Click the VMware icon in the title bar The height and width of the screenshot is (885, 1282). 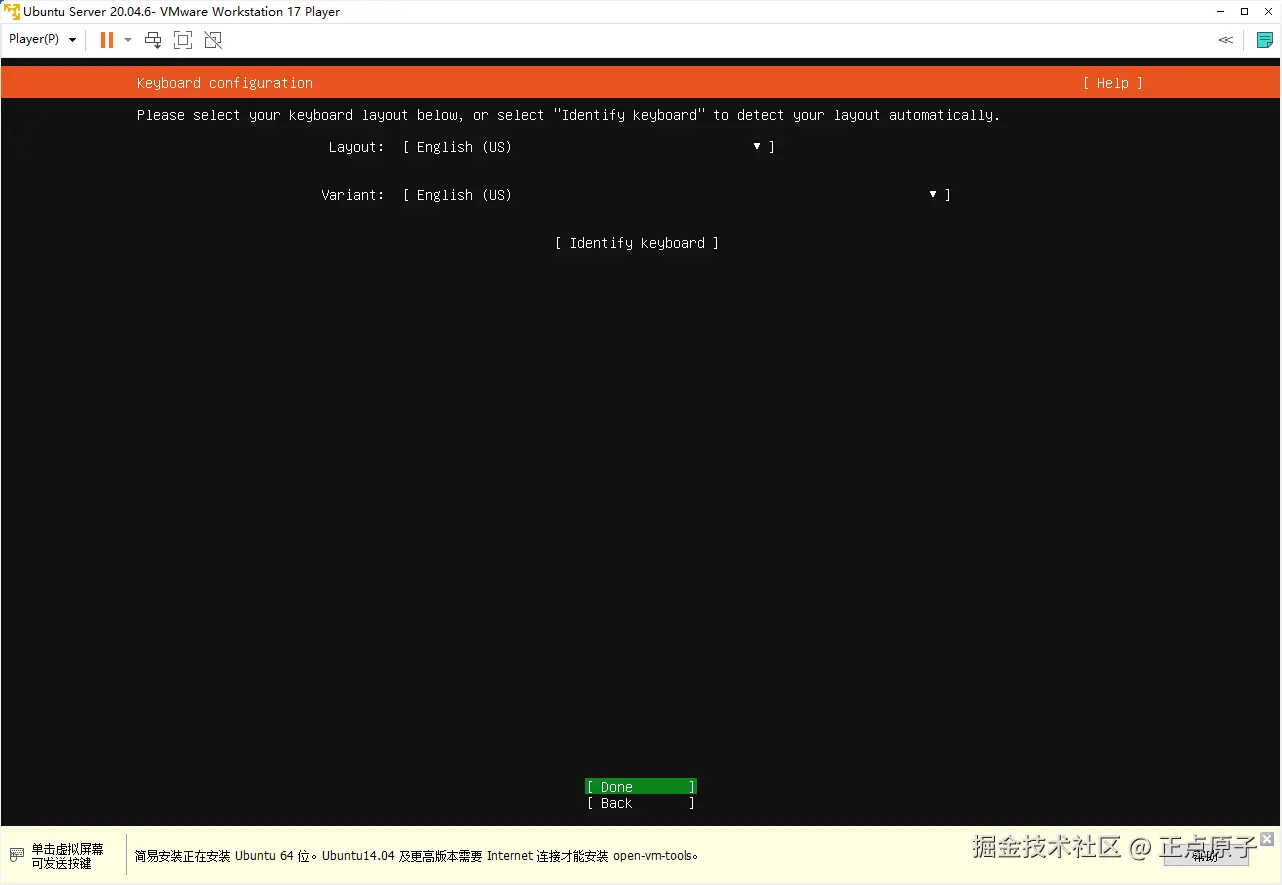12,12
